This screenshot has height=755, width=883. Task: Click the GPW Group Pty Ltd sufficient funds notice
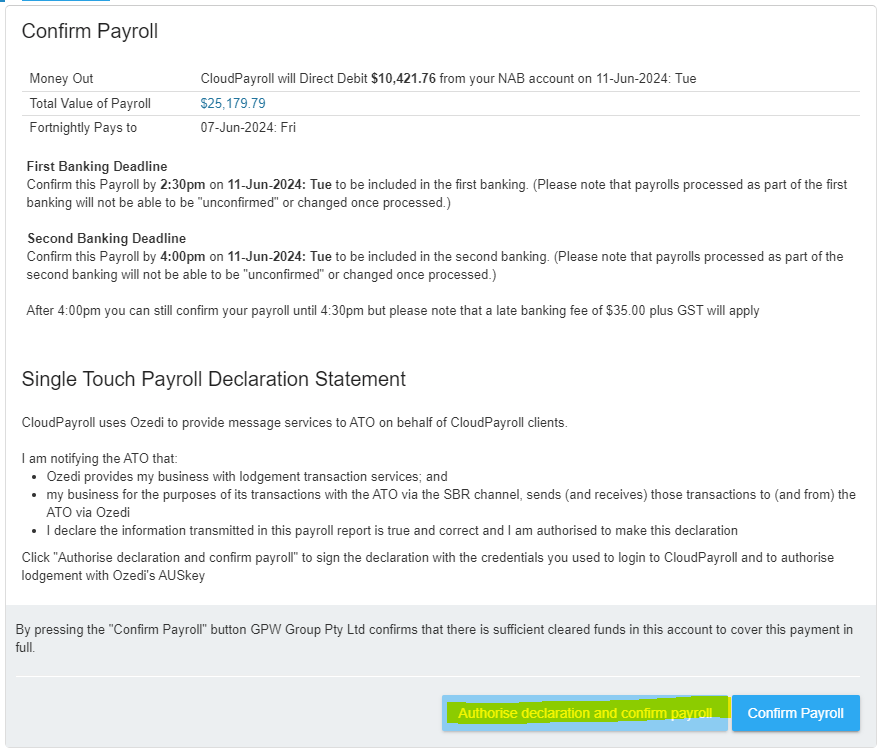[x=434, y=638]
